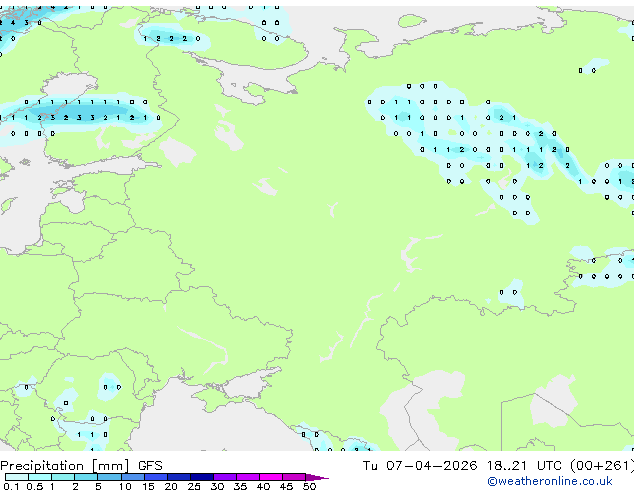Screen dimensions: 634x490
Task: Click the purple over-50 arrow tip of legend
Action: click(317, 478)
